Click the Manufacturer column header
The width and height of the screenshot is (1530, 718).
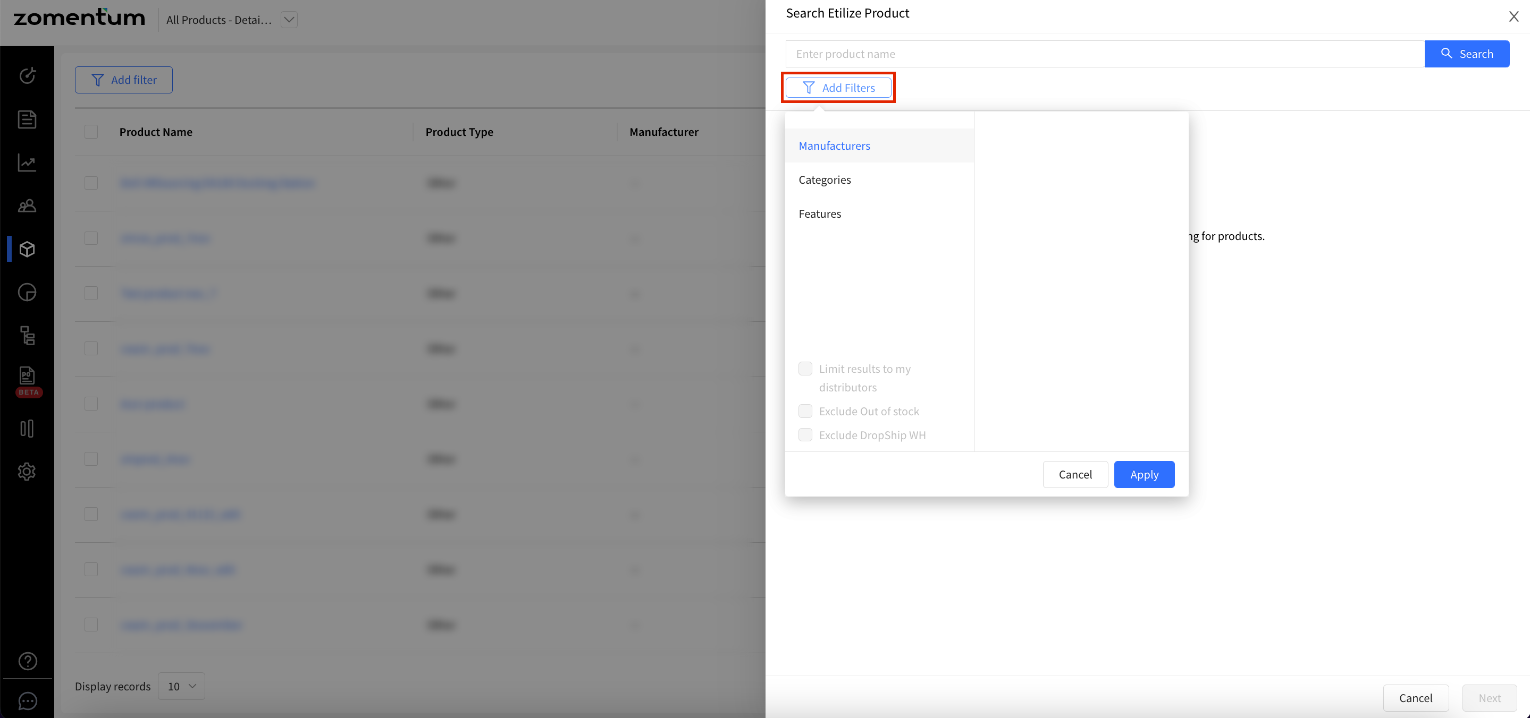coord(664,132)
